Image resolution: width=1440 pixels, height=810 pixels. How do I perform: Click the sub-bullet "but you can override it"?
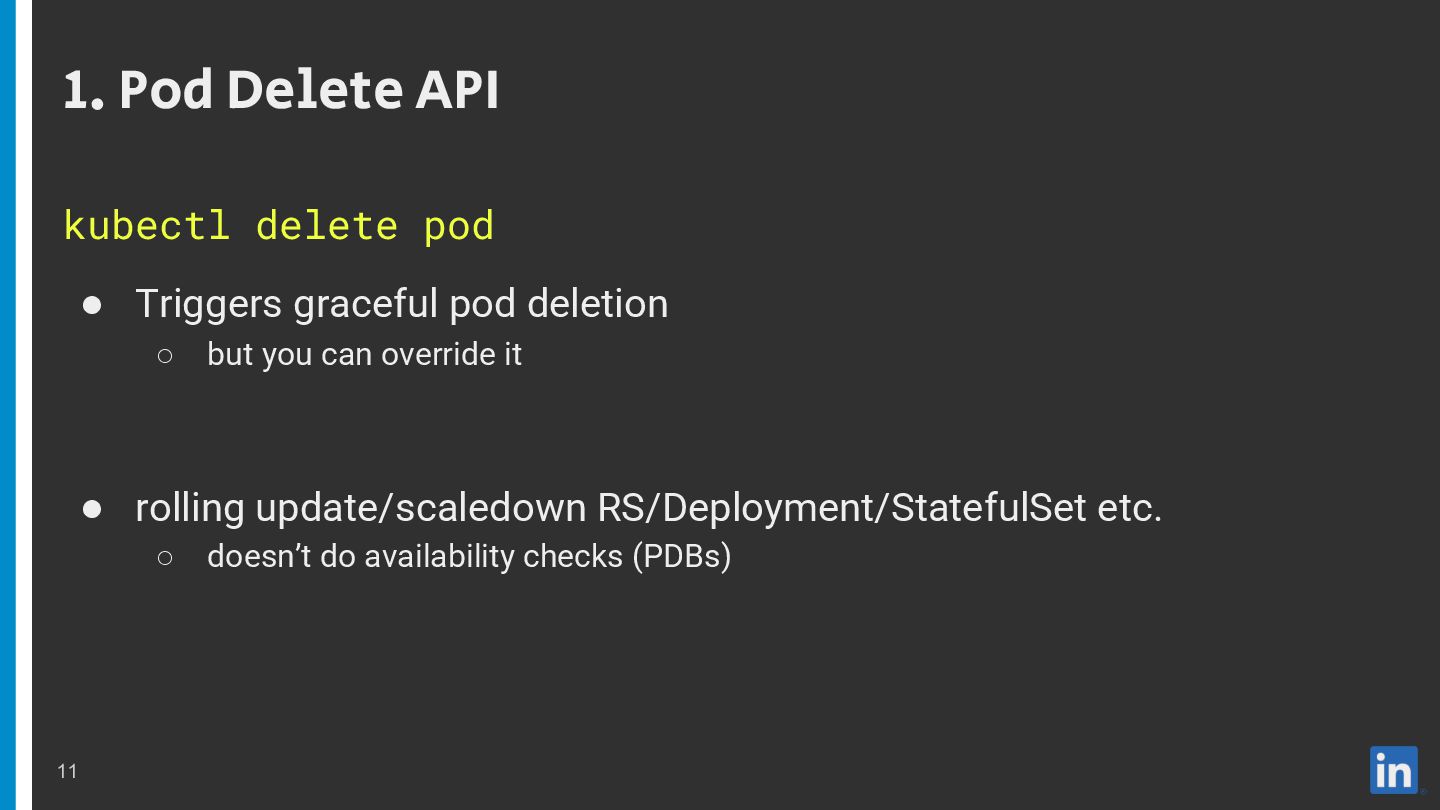364,355
